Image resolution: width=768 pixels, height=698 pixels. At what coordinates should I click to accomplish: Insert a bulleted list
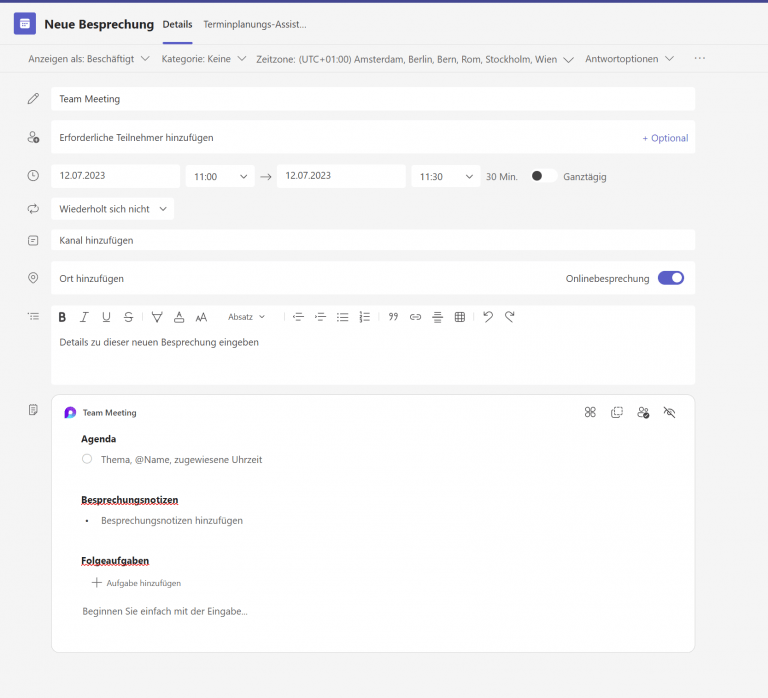click(342, 317)
